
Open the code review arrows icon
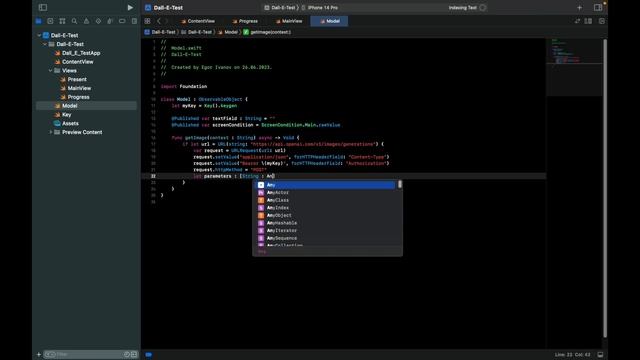[577, 21]
